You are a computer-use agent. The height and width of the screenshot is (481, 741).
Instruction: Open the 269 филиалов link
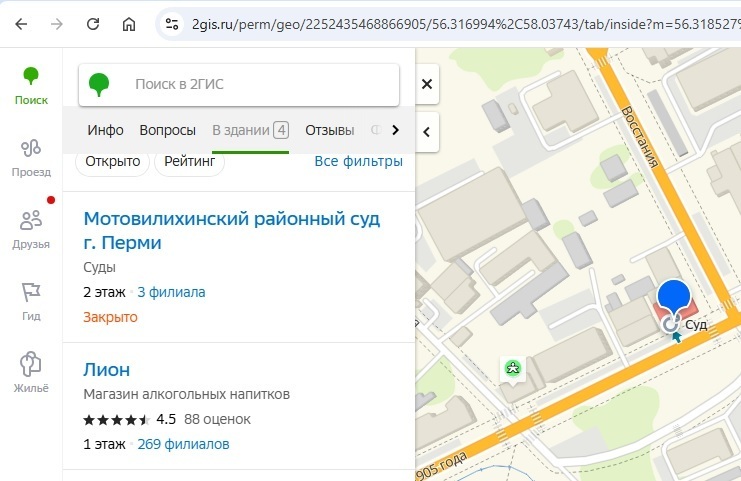click(x=183, y=444)
